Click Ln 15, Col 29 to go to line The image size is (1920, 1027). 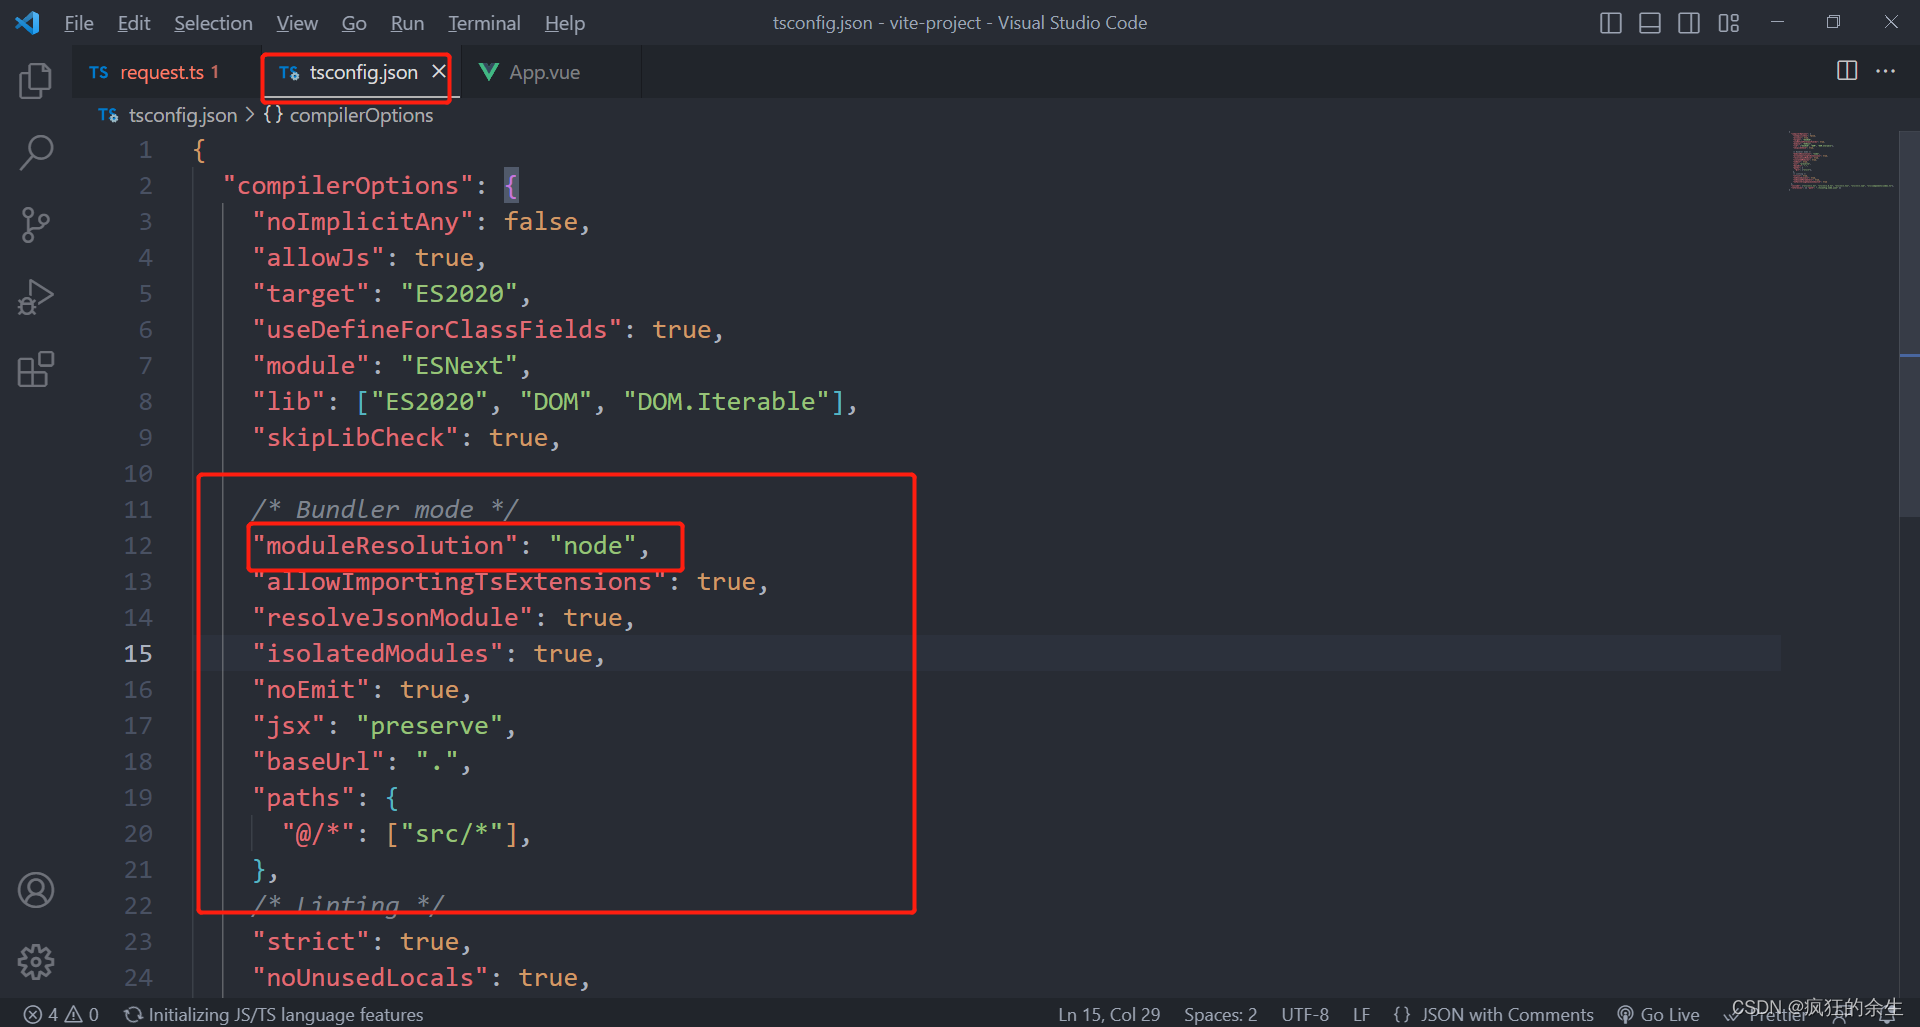pos(1108,1013)
